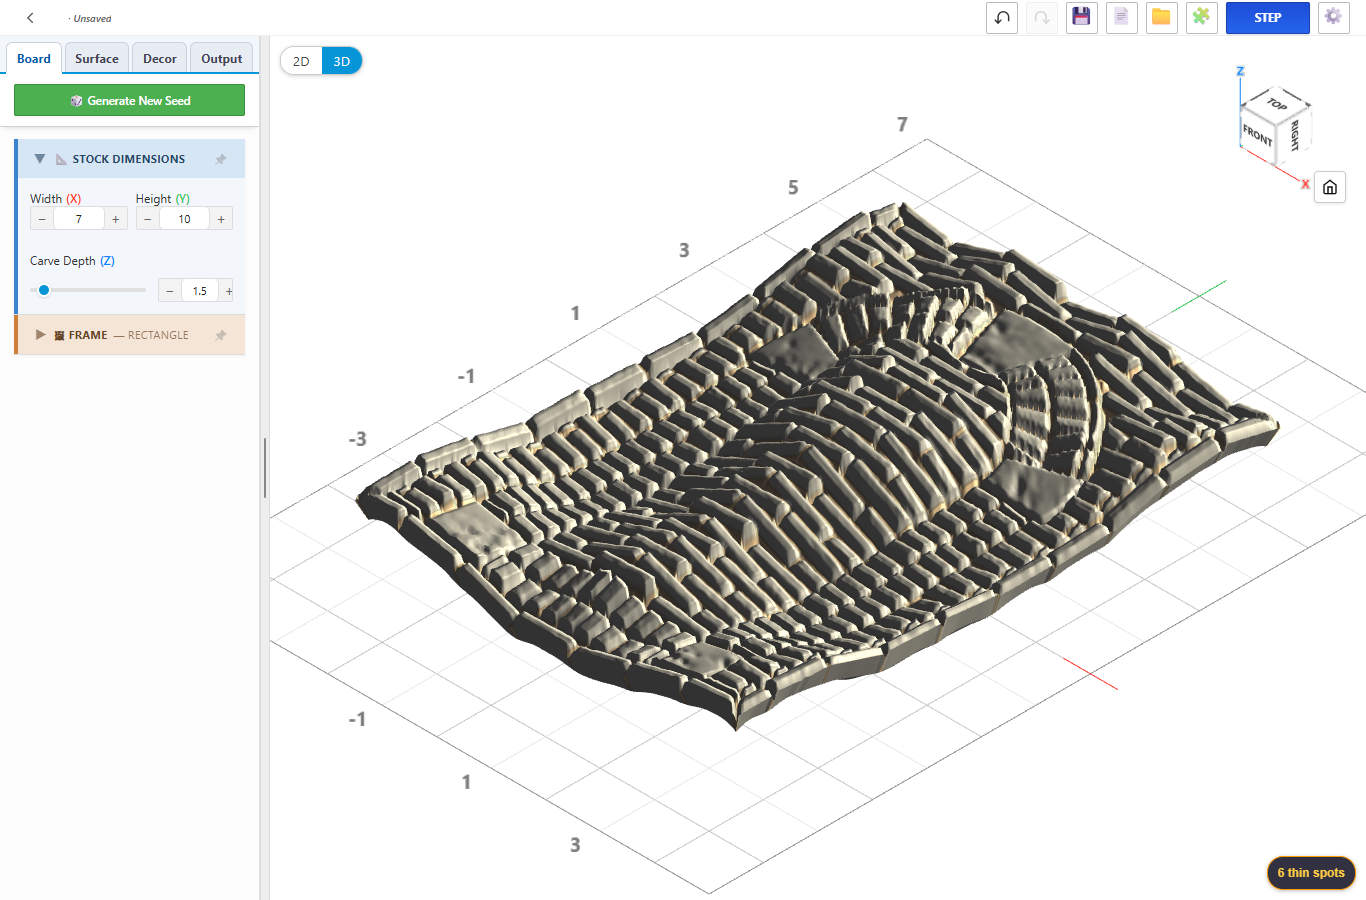Viewport: 1366px width, 900px height.
Task: Click the sidebar resize handle divider
Action: pyautogui.click(x=265, y=468)
